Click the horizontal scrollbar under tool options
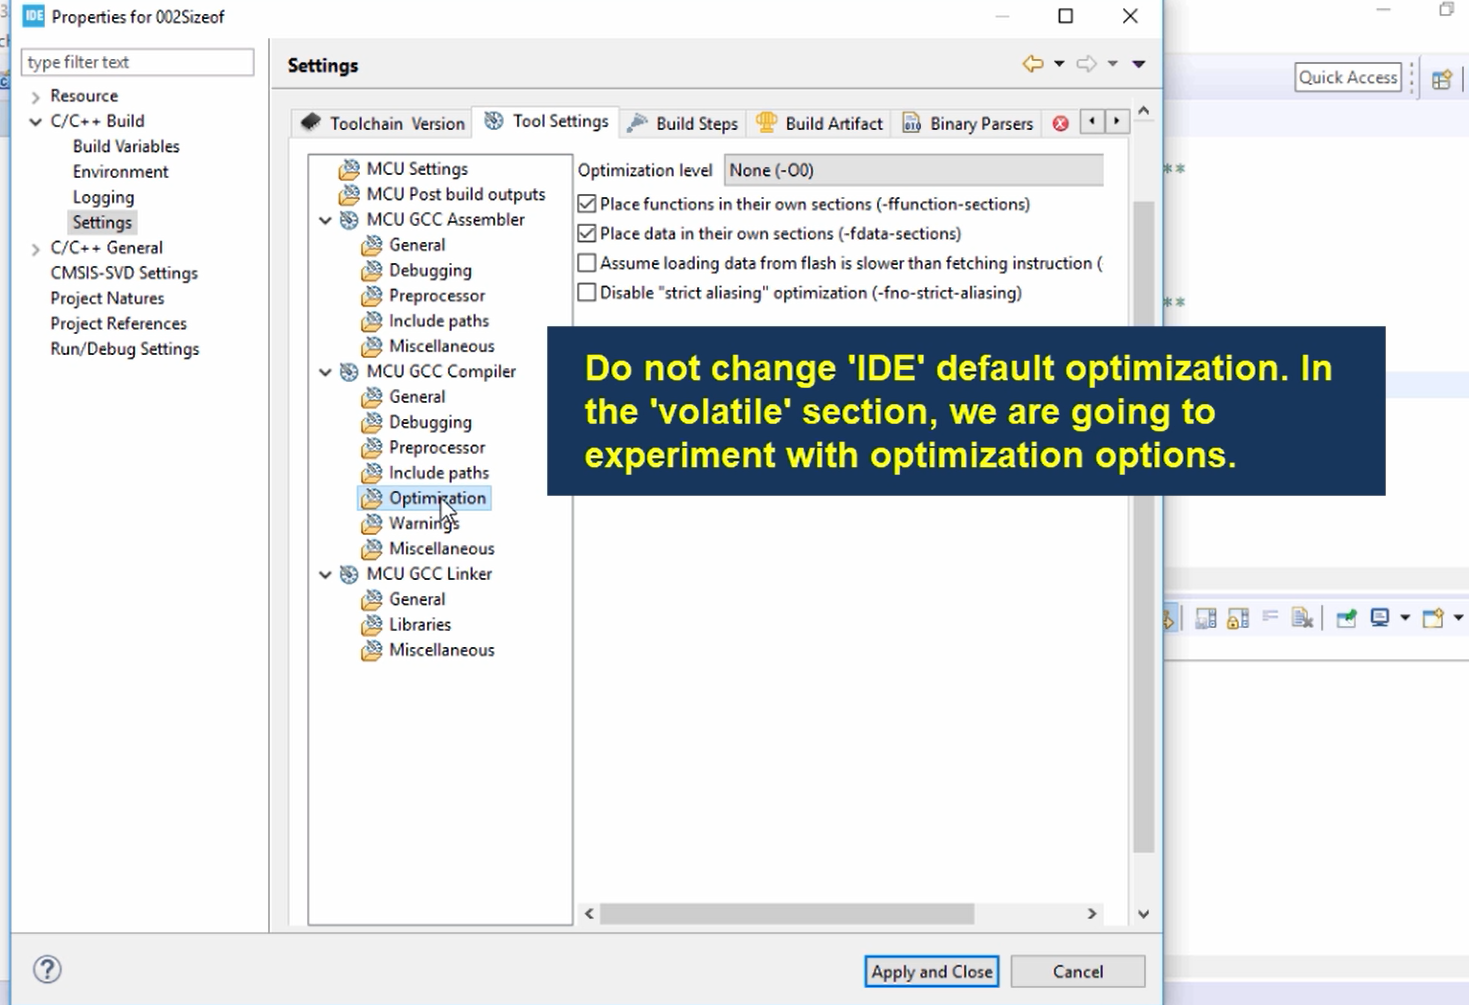 pos(787,914)
